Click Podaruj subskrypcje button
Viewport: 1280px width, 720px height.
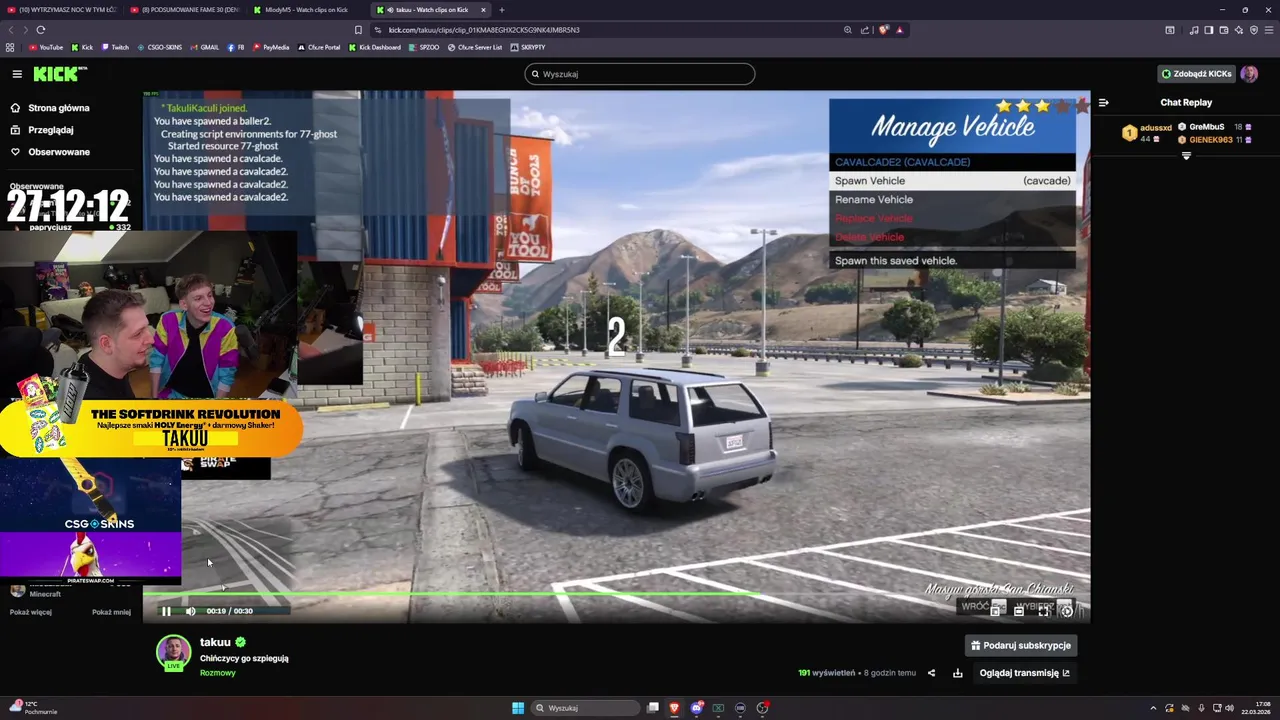[x=1020, y=646]
